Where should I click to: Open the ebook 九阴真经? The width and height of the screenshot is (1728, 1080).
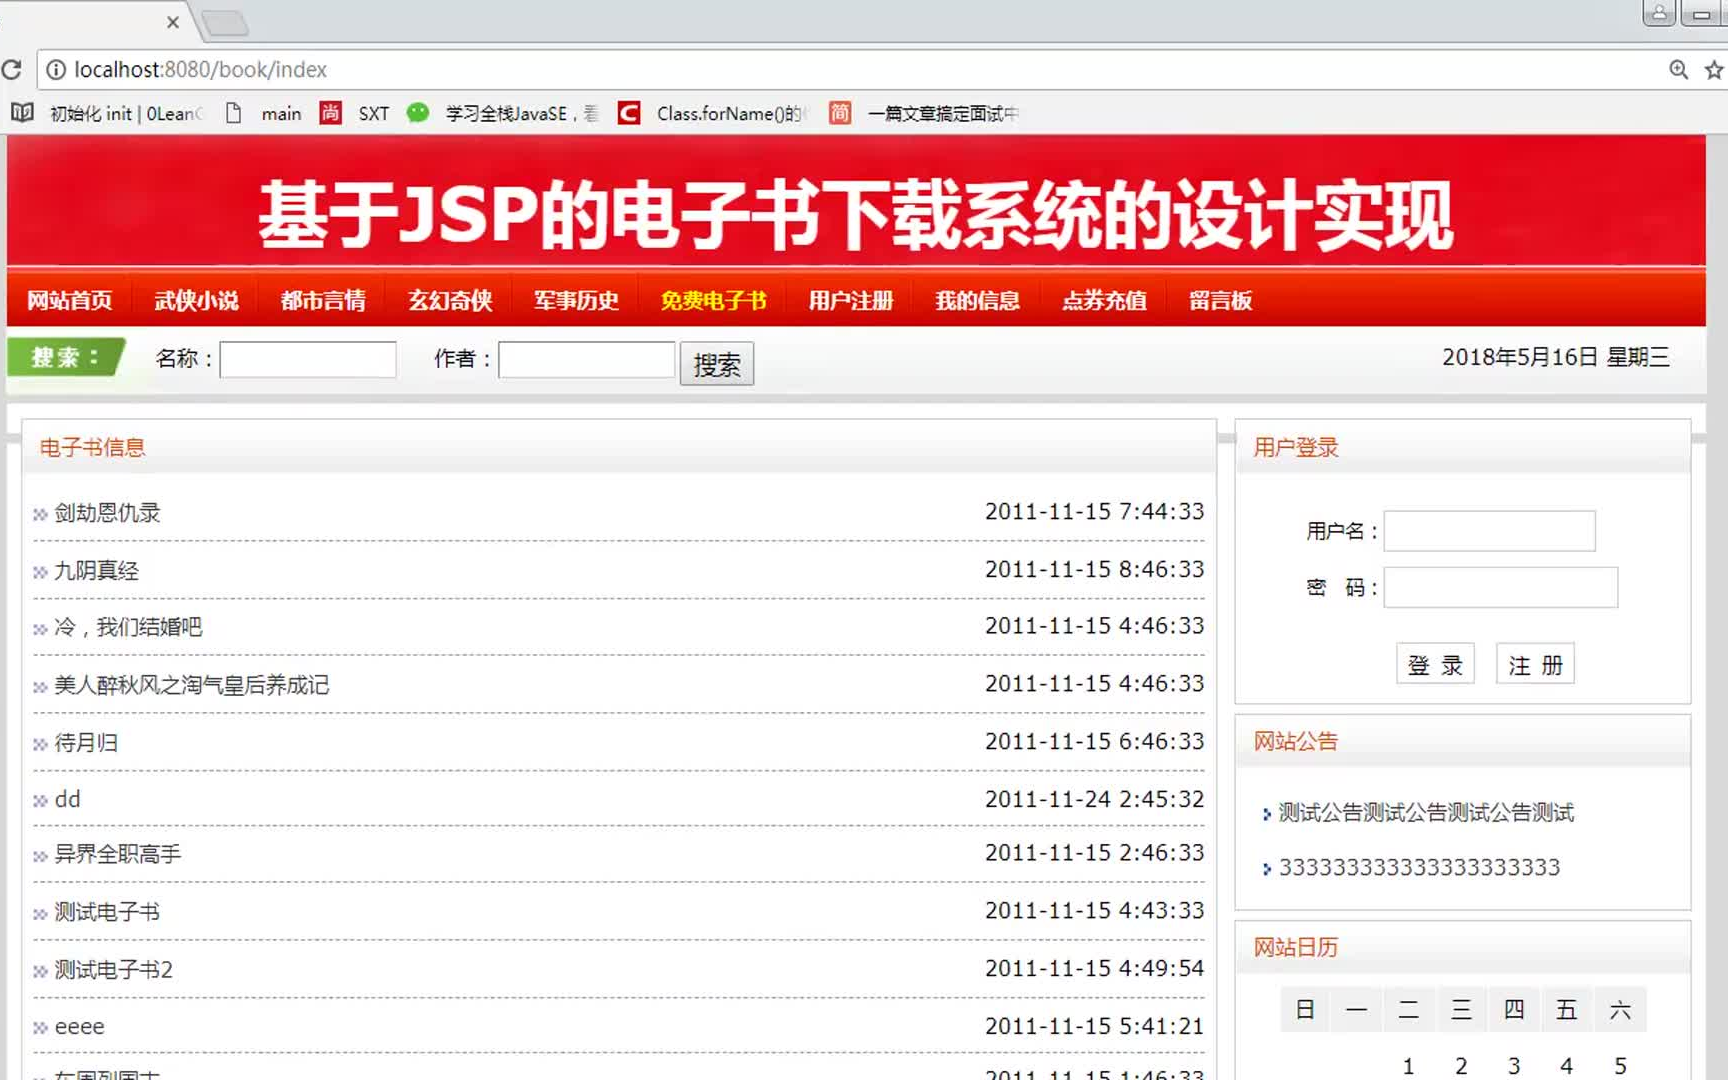(x=96, y=571)
